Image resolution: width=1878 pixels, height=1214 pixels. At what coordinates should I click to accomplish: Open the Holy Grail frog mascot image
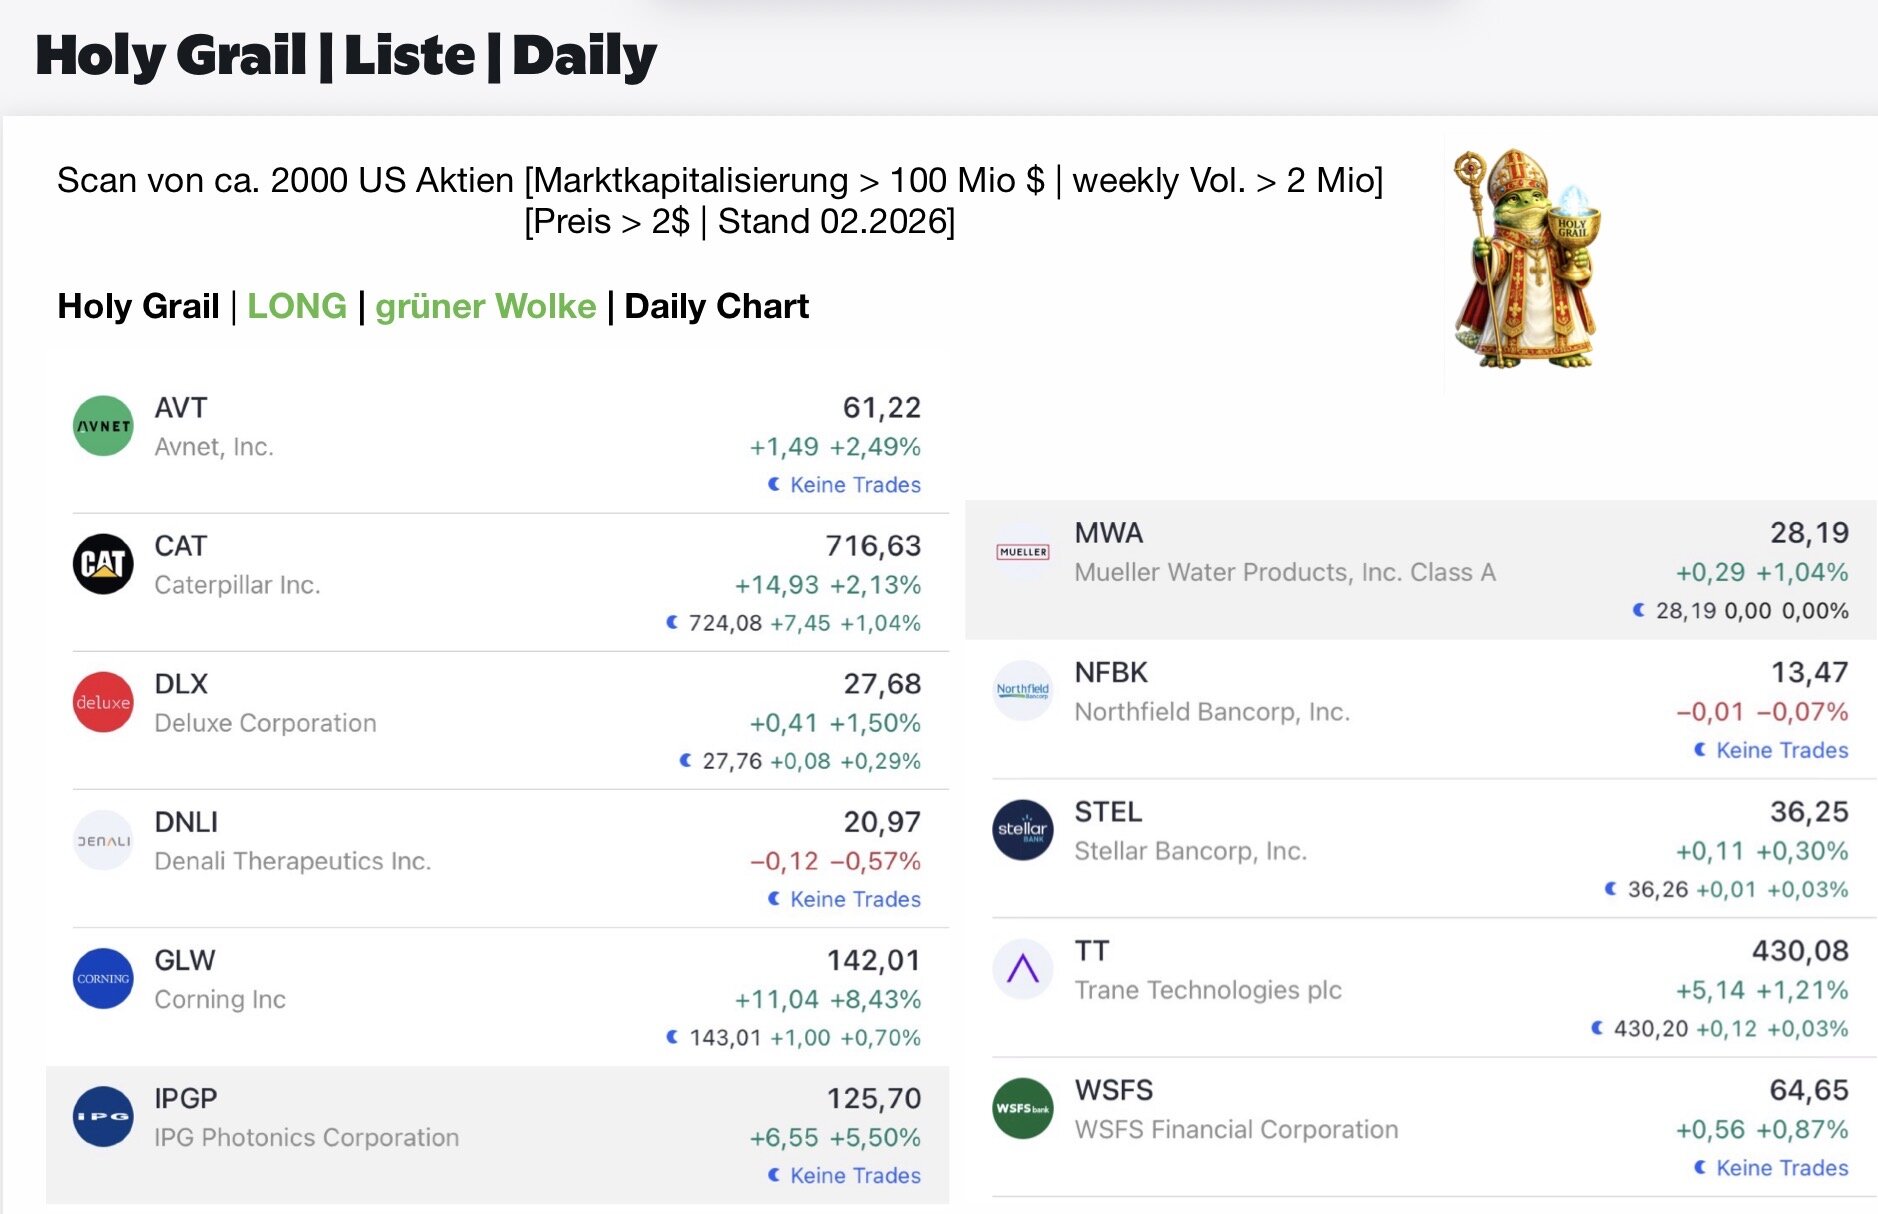tap(1526, 260)
